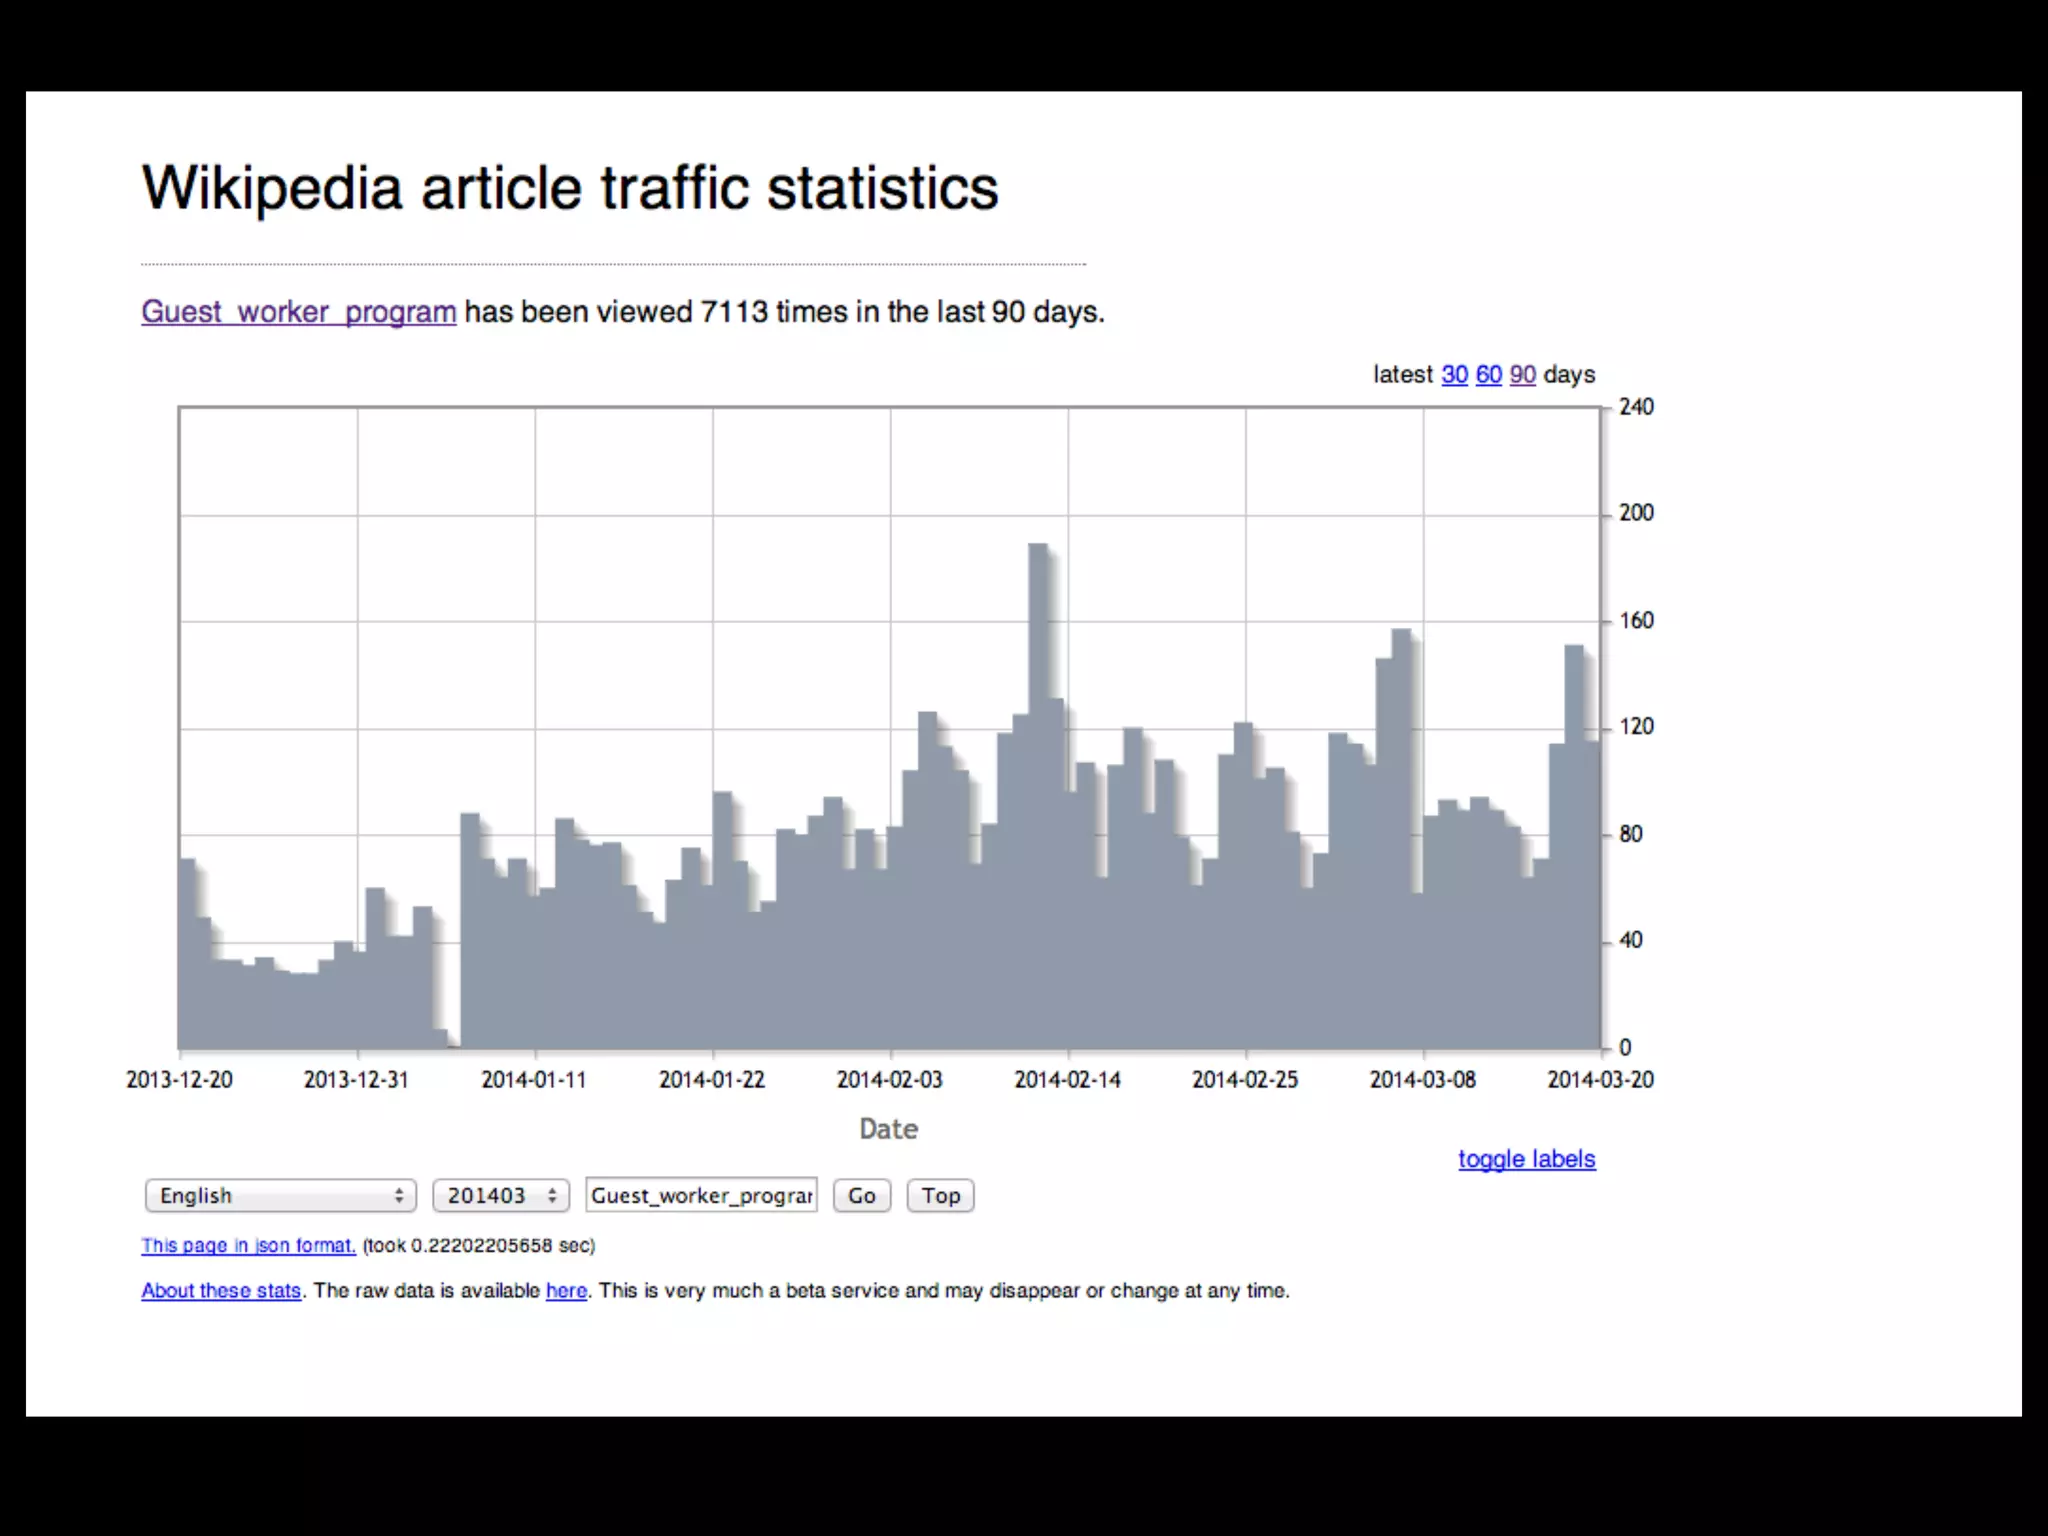Open This page in json format link
This screenshot has height=1536, width=2048.
pos(248,1246)
